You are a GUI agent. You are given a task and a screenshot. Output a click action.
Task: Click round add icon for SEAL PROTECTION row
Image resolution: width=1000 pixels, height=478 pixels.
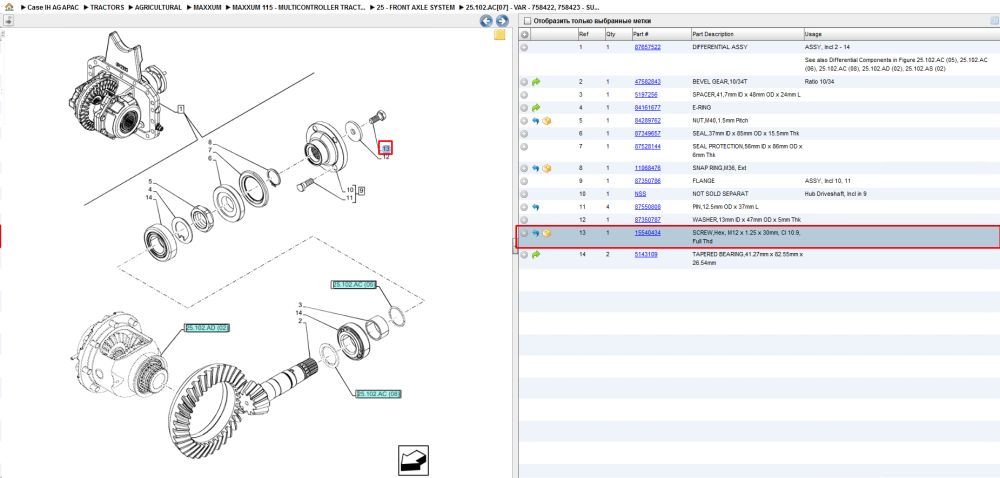pos(524,147)
